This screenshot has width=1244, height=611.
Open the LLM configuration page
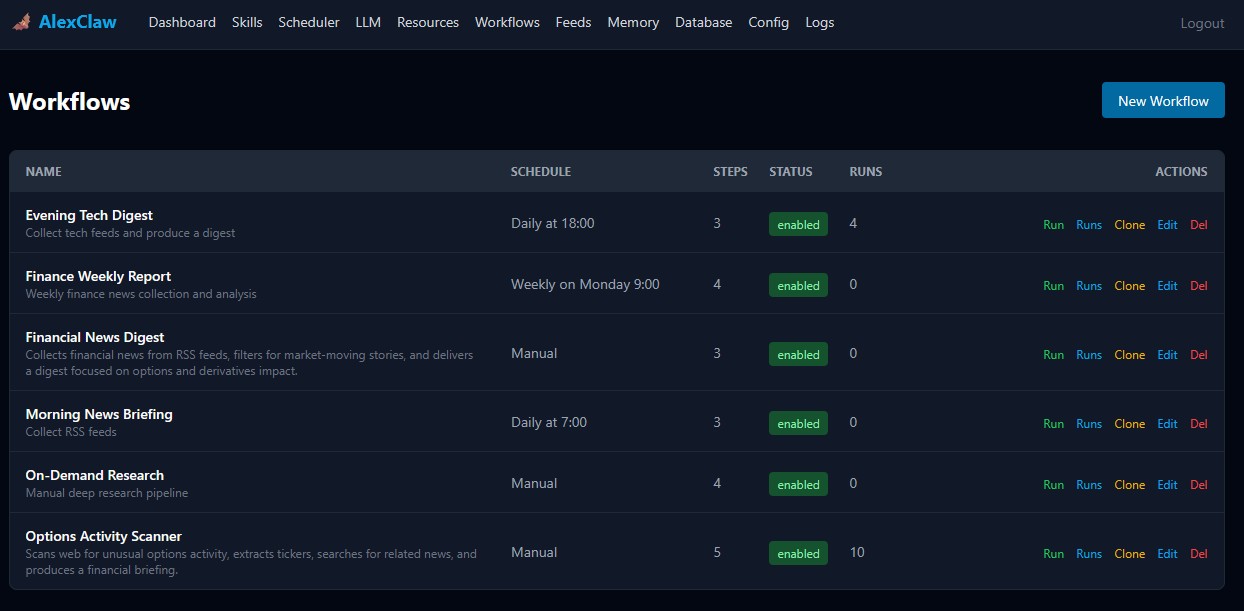[367, 22]
